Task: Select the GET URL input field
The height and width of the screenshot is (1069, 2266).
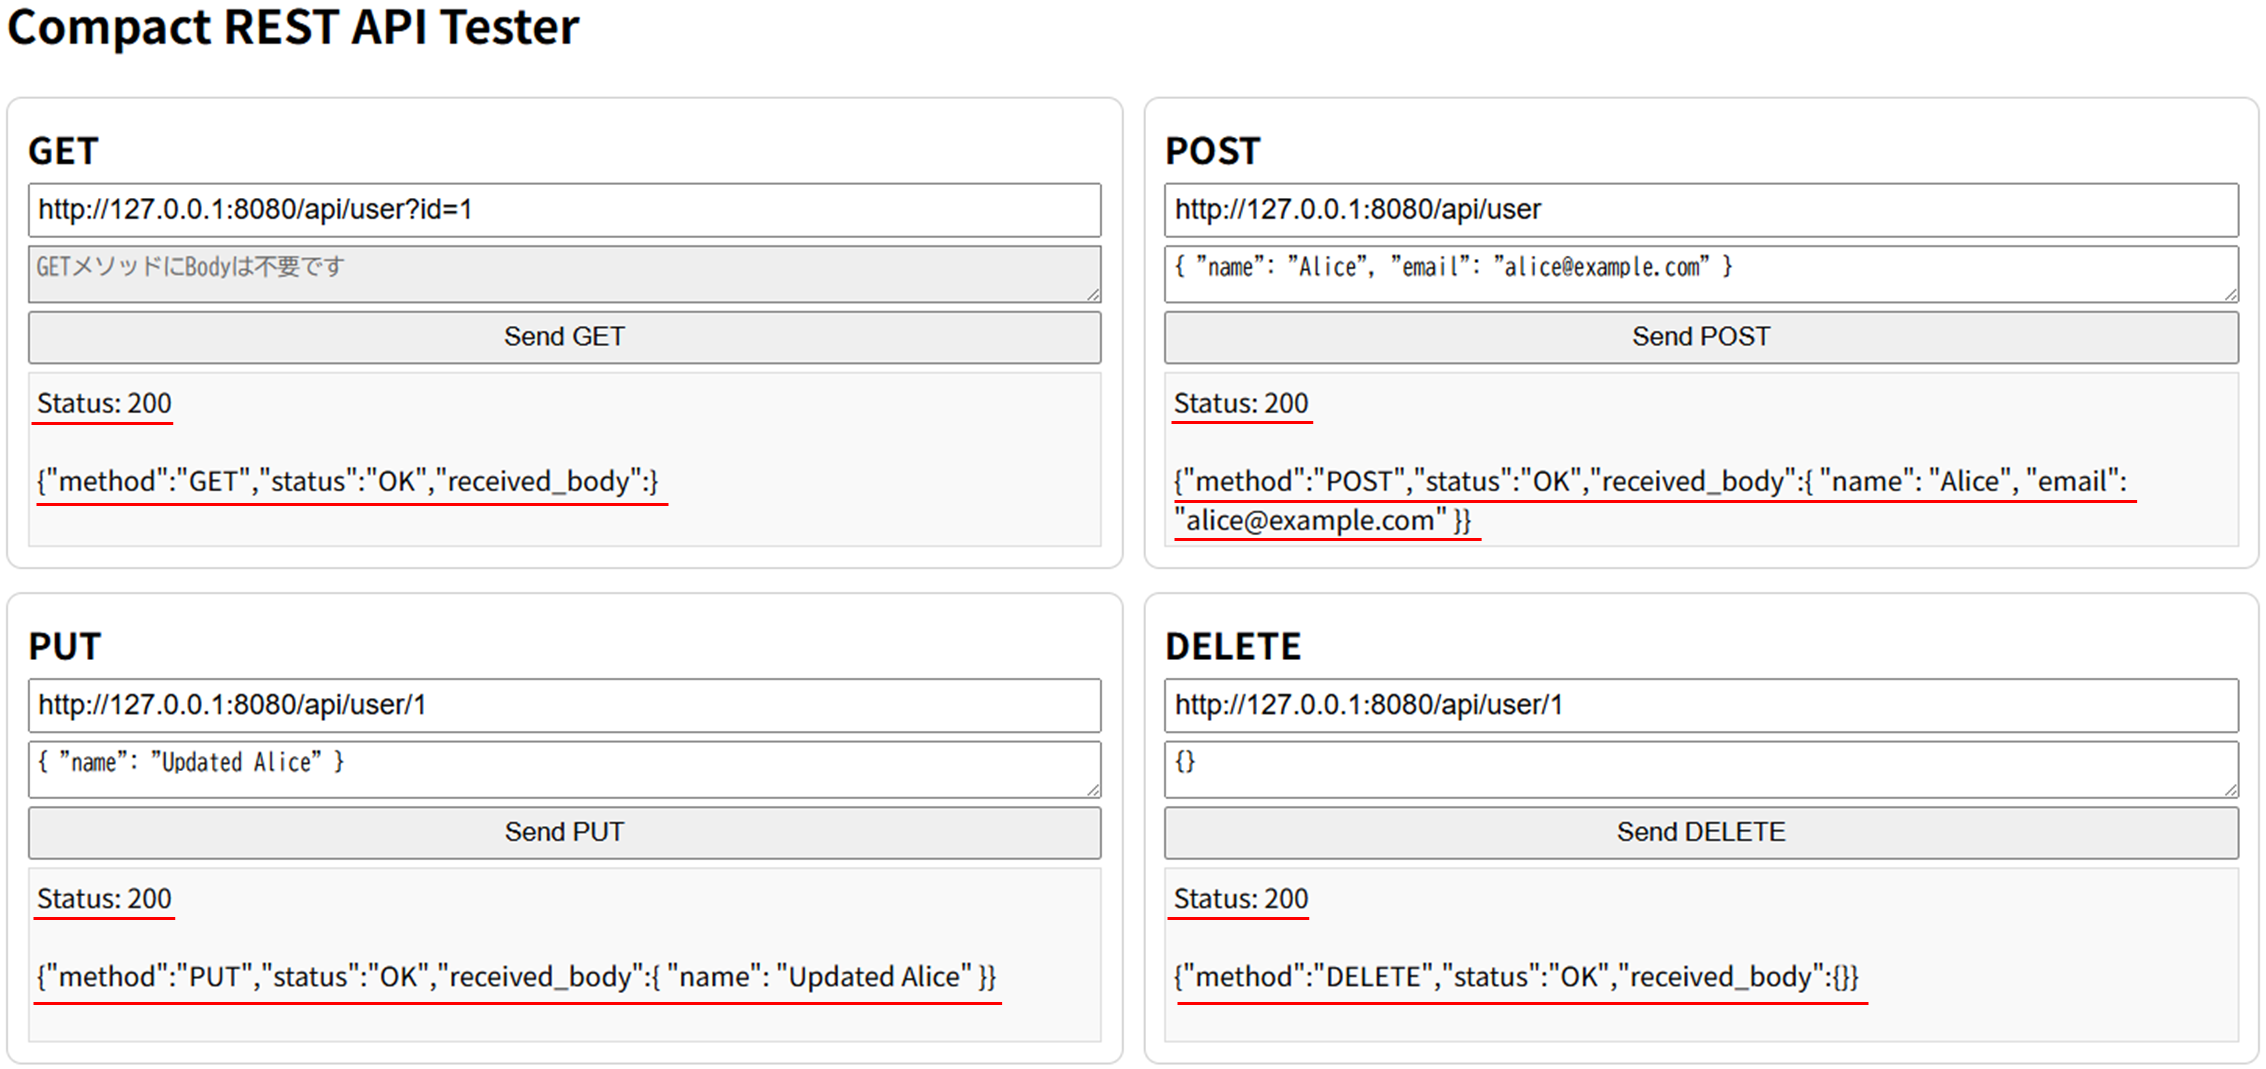Action: pos(563,210)
